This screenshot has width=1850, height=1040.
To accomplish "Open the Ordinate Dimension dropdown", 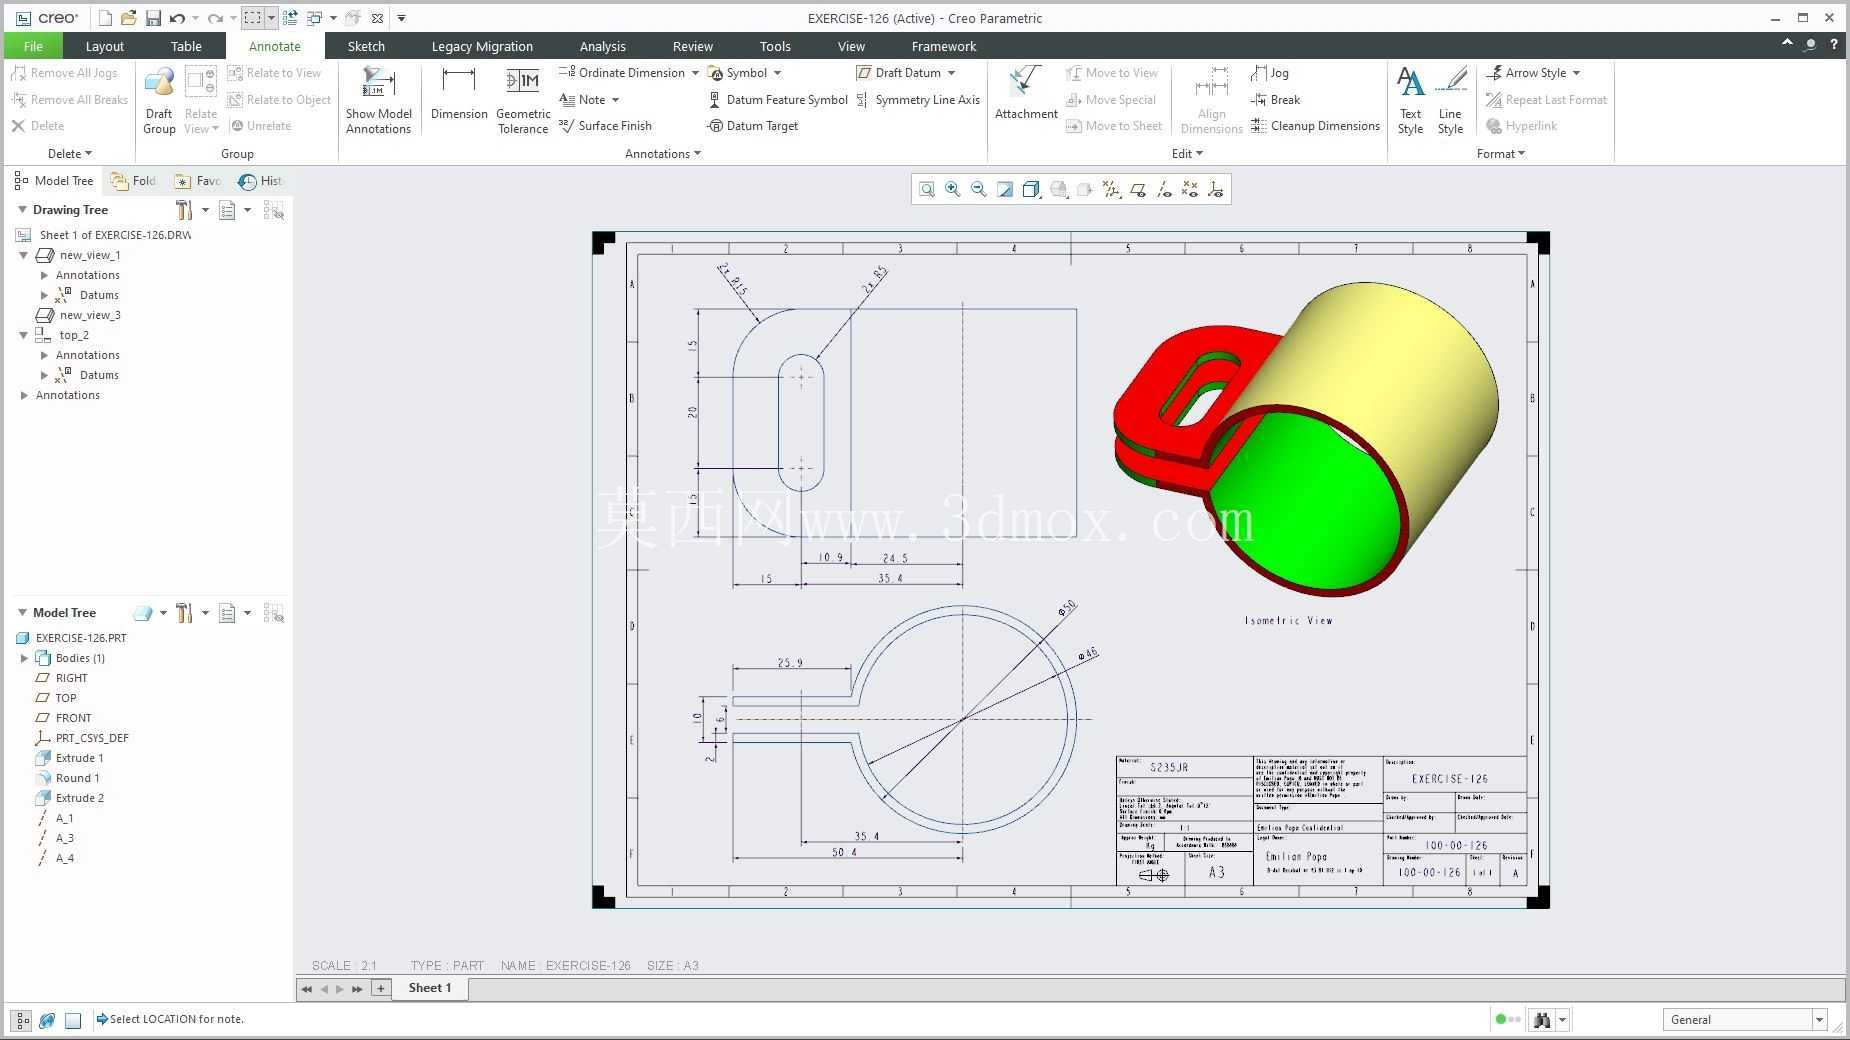I will (x=695, y=73).
